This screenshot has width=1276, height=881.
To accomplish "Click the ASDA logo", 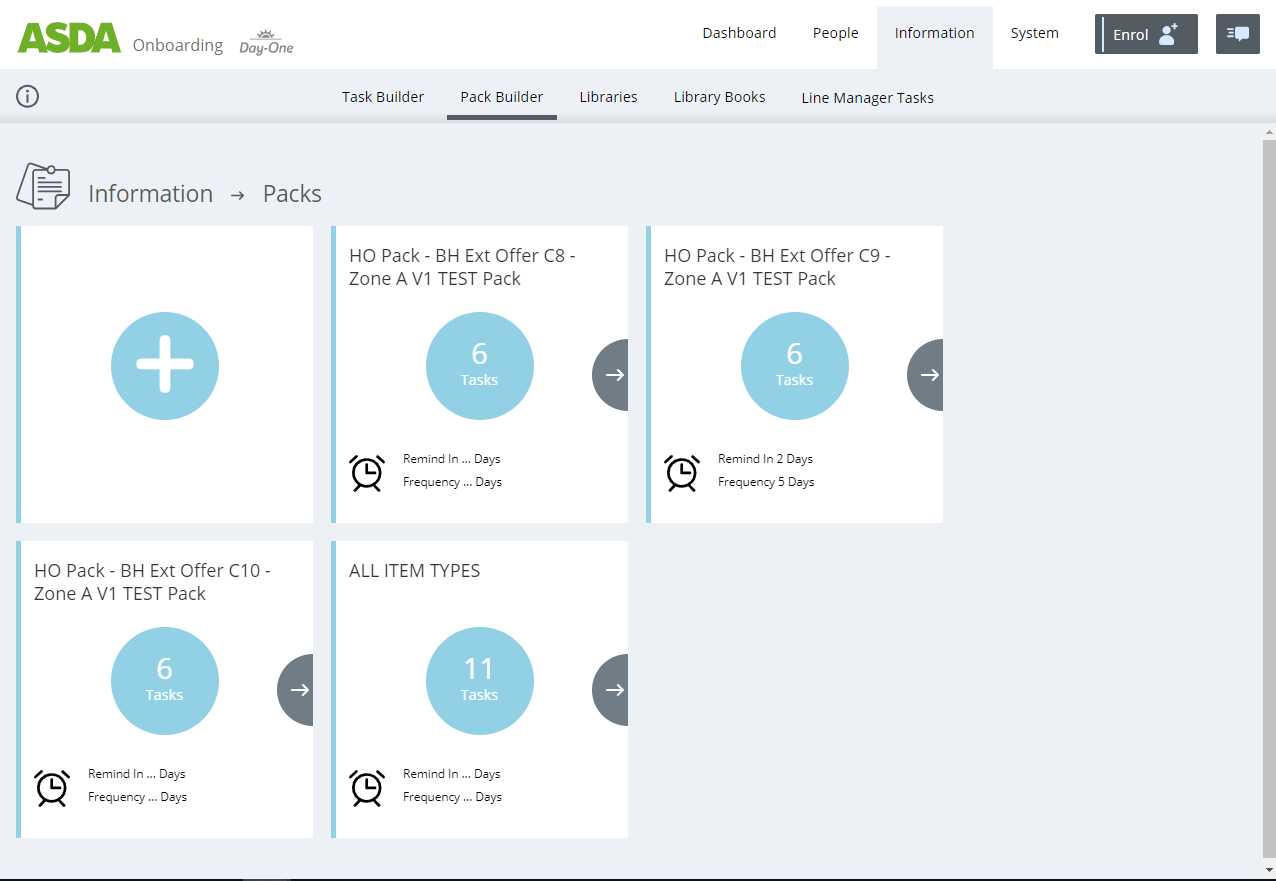I will (x=69, y=38).
